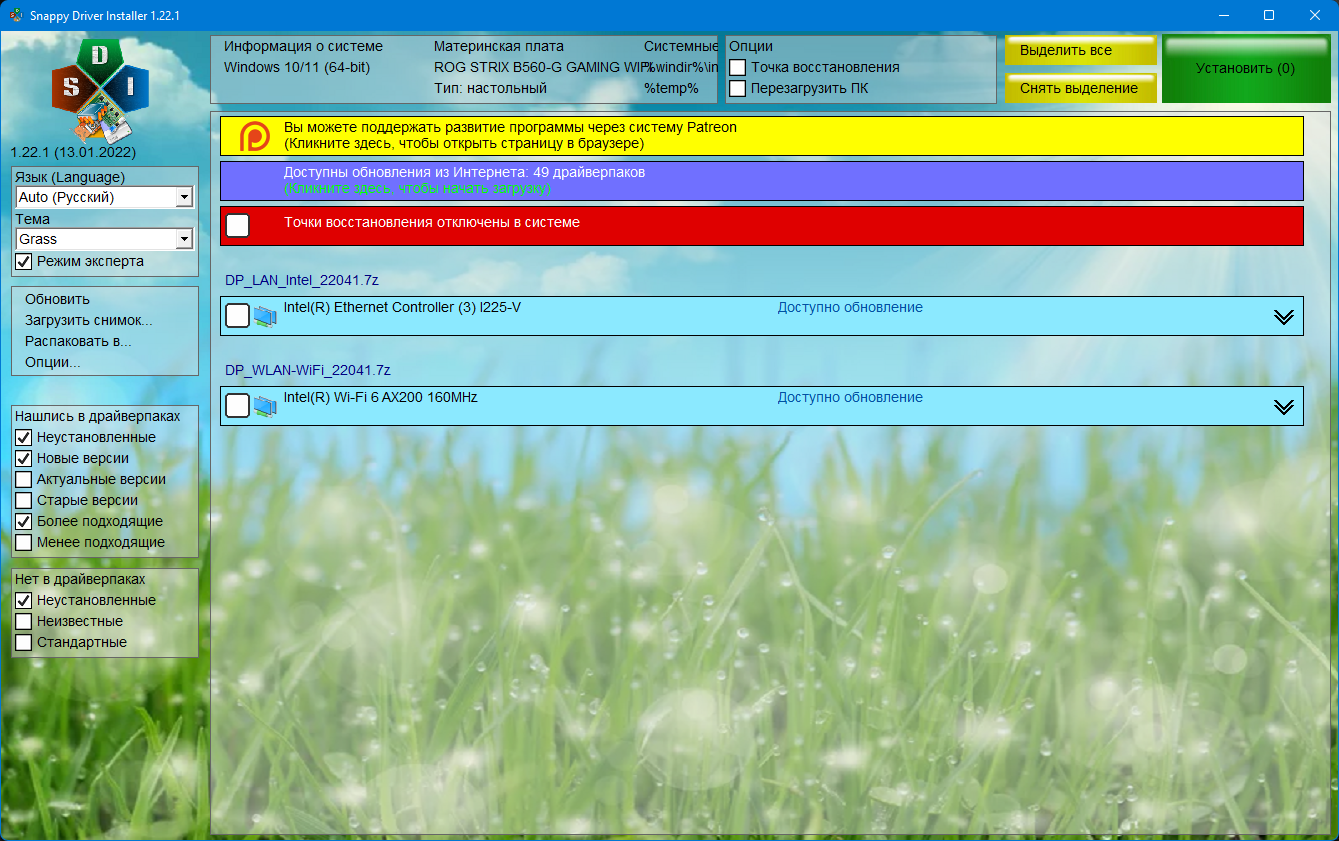Click network icon beside Wi-Fi 6 AX200

[x=265, y=406]
